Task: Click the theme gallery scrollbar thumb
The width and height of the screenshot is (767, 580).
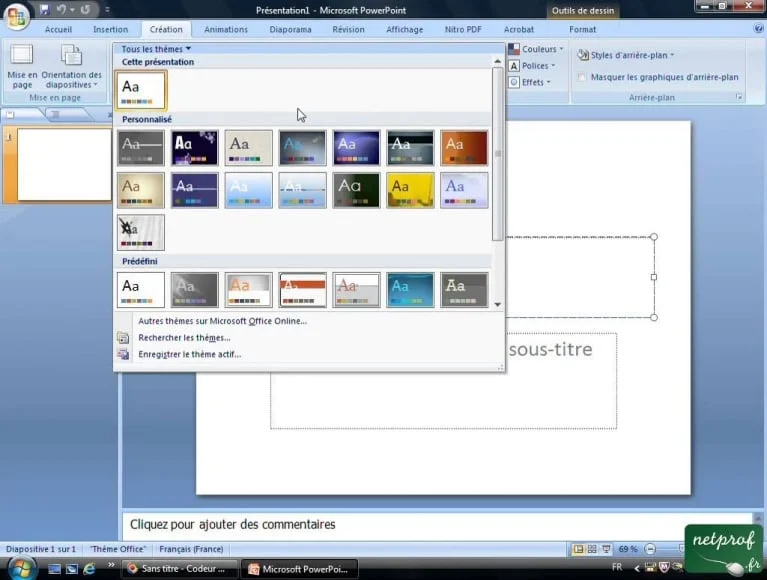Action: pyautogui.click(x=497, y=154)
